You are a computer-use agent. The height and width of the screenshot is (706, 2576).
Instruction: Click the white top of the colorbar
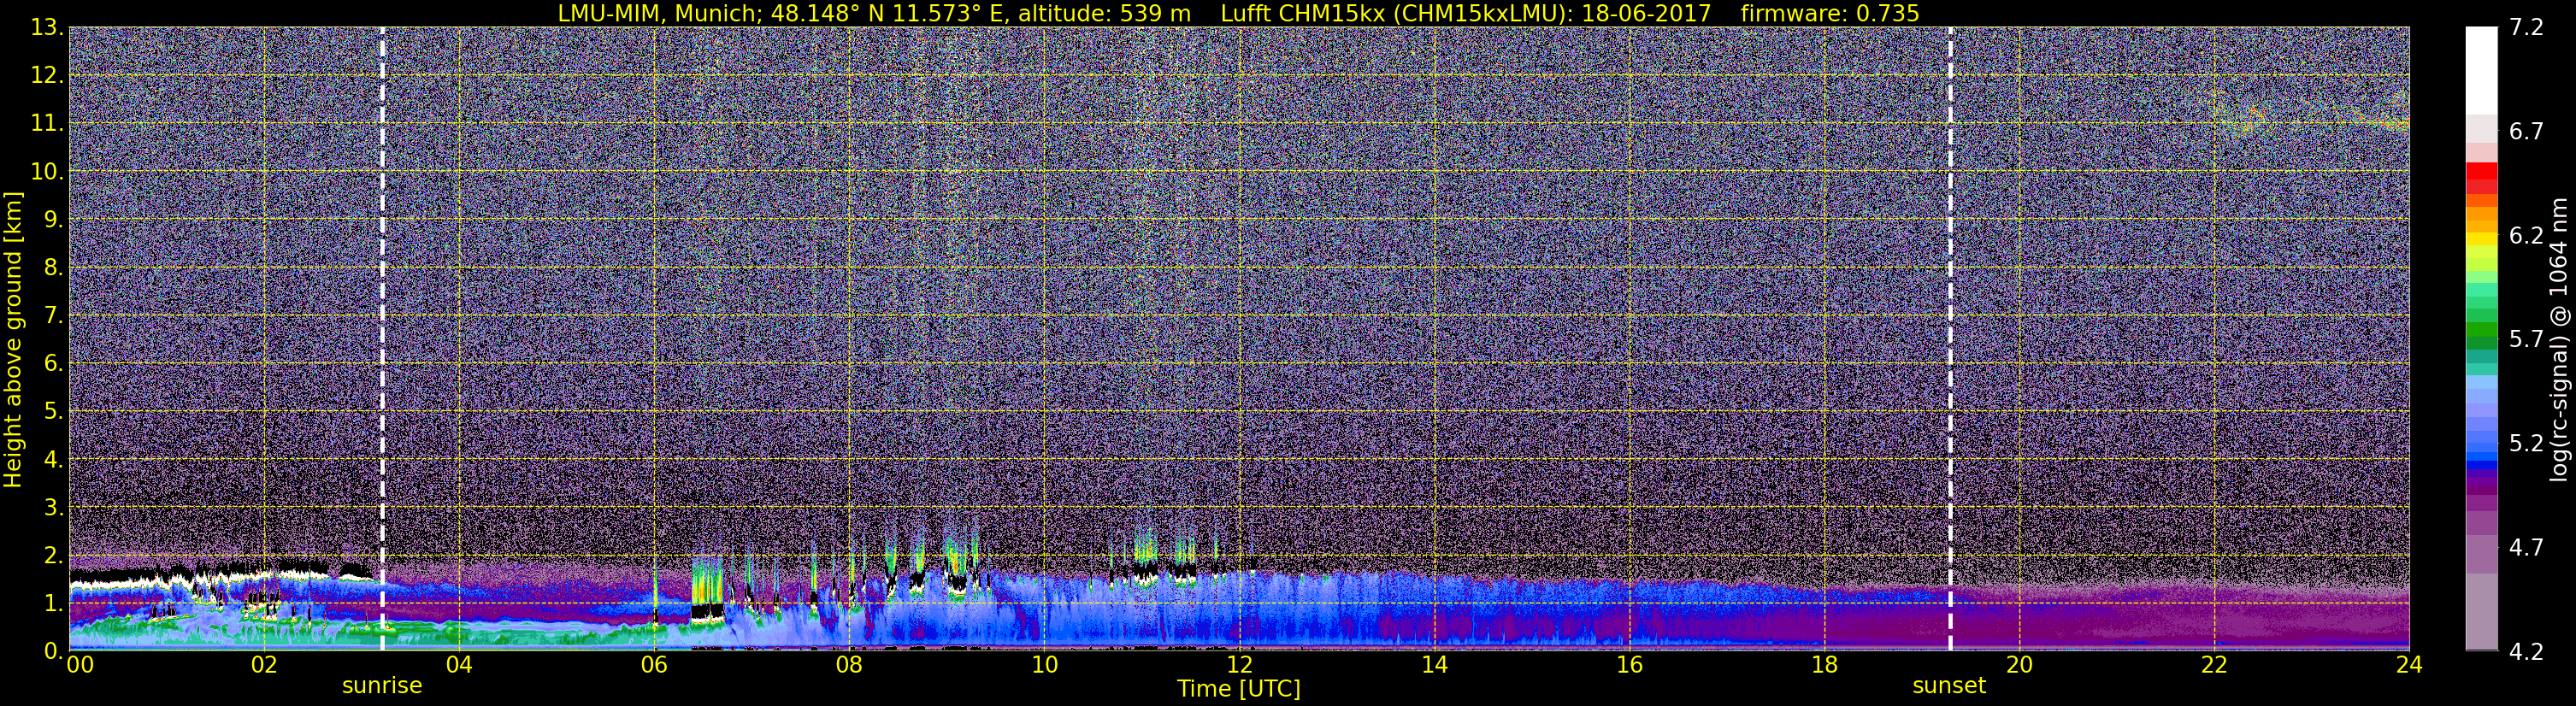coord(2481,70)
